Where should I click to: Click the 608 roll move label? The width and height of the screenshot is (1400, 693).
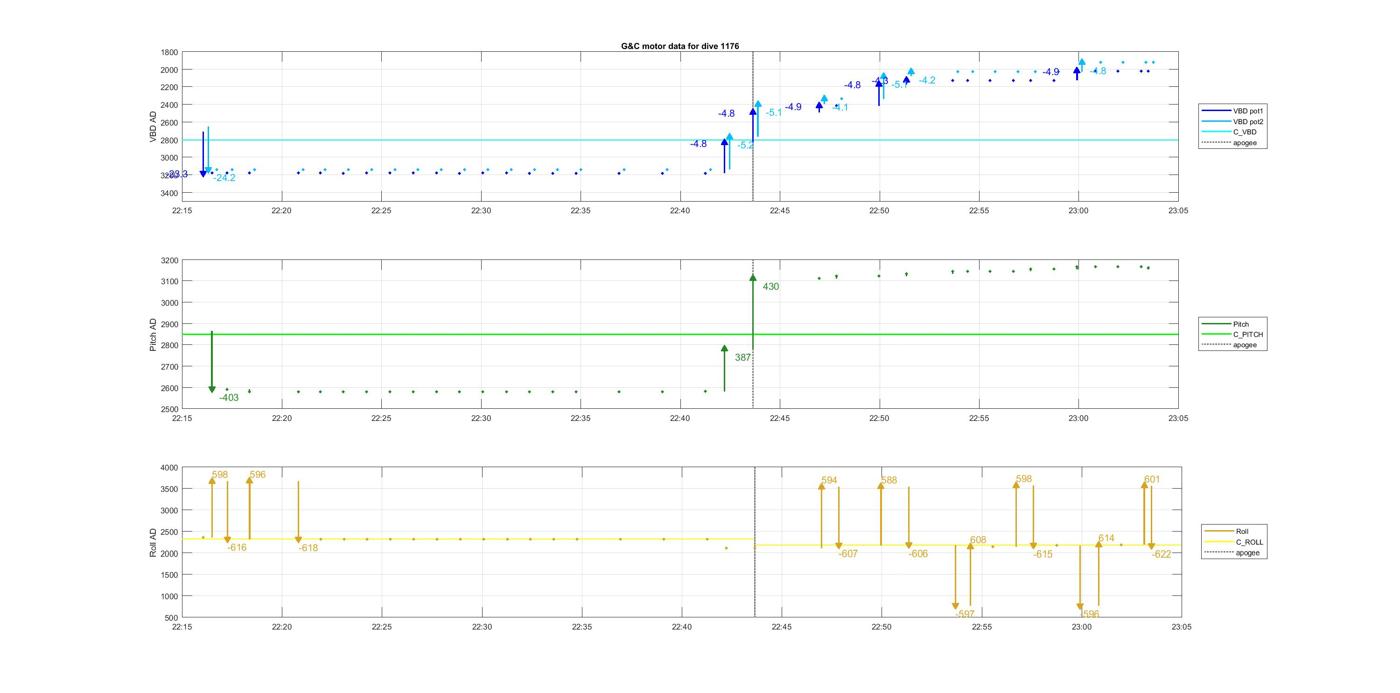(x=978, y=540)
